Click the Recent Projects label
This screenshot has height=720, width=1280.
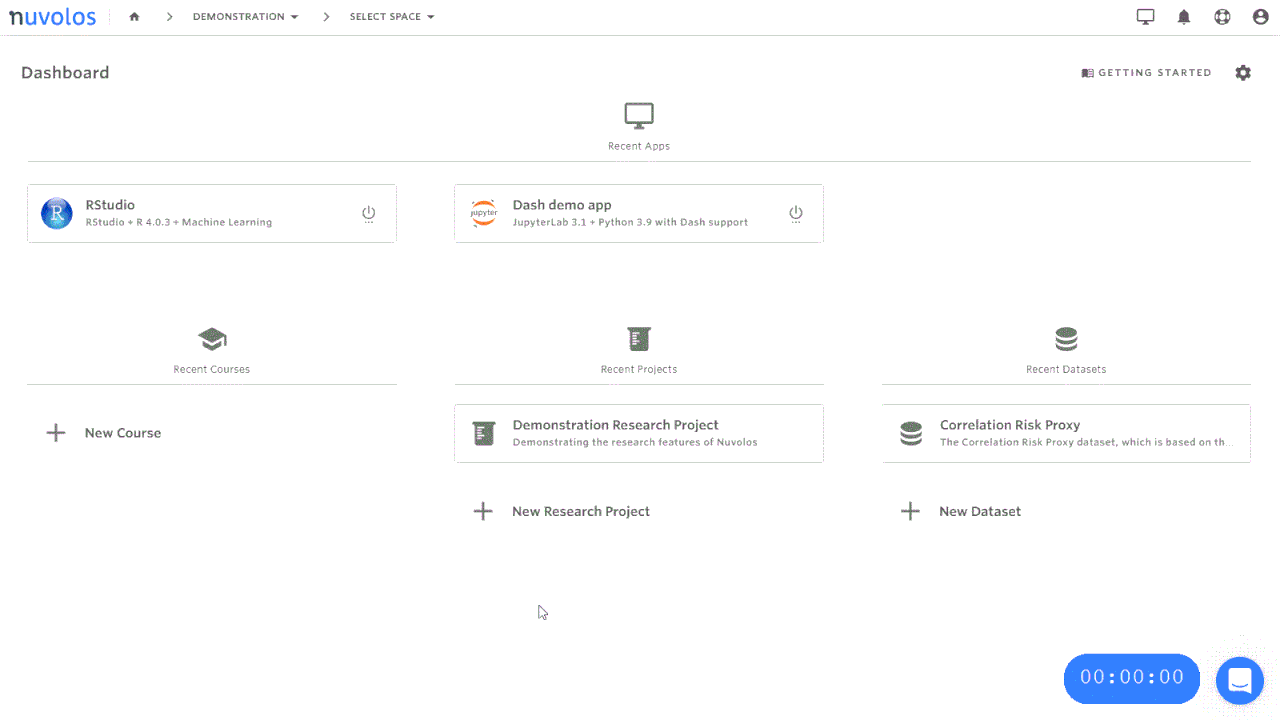(x=639, y=369)
